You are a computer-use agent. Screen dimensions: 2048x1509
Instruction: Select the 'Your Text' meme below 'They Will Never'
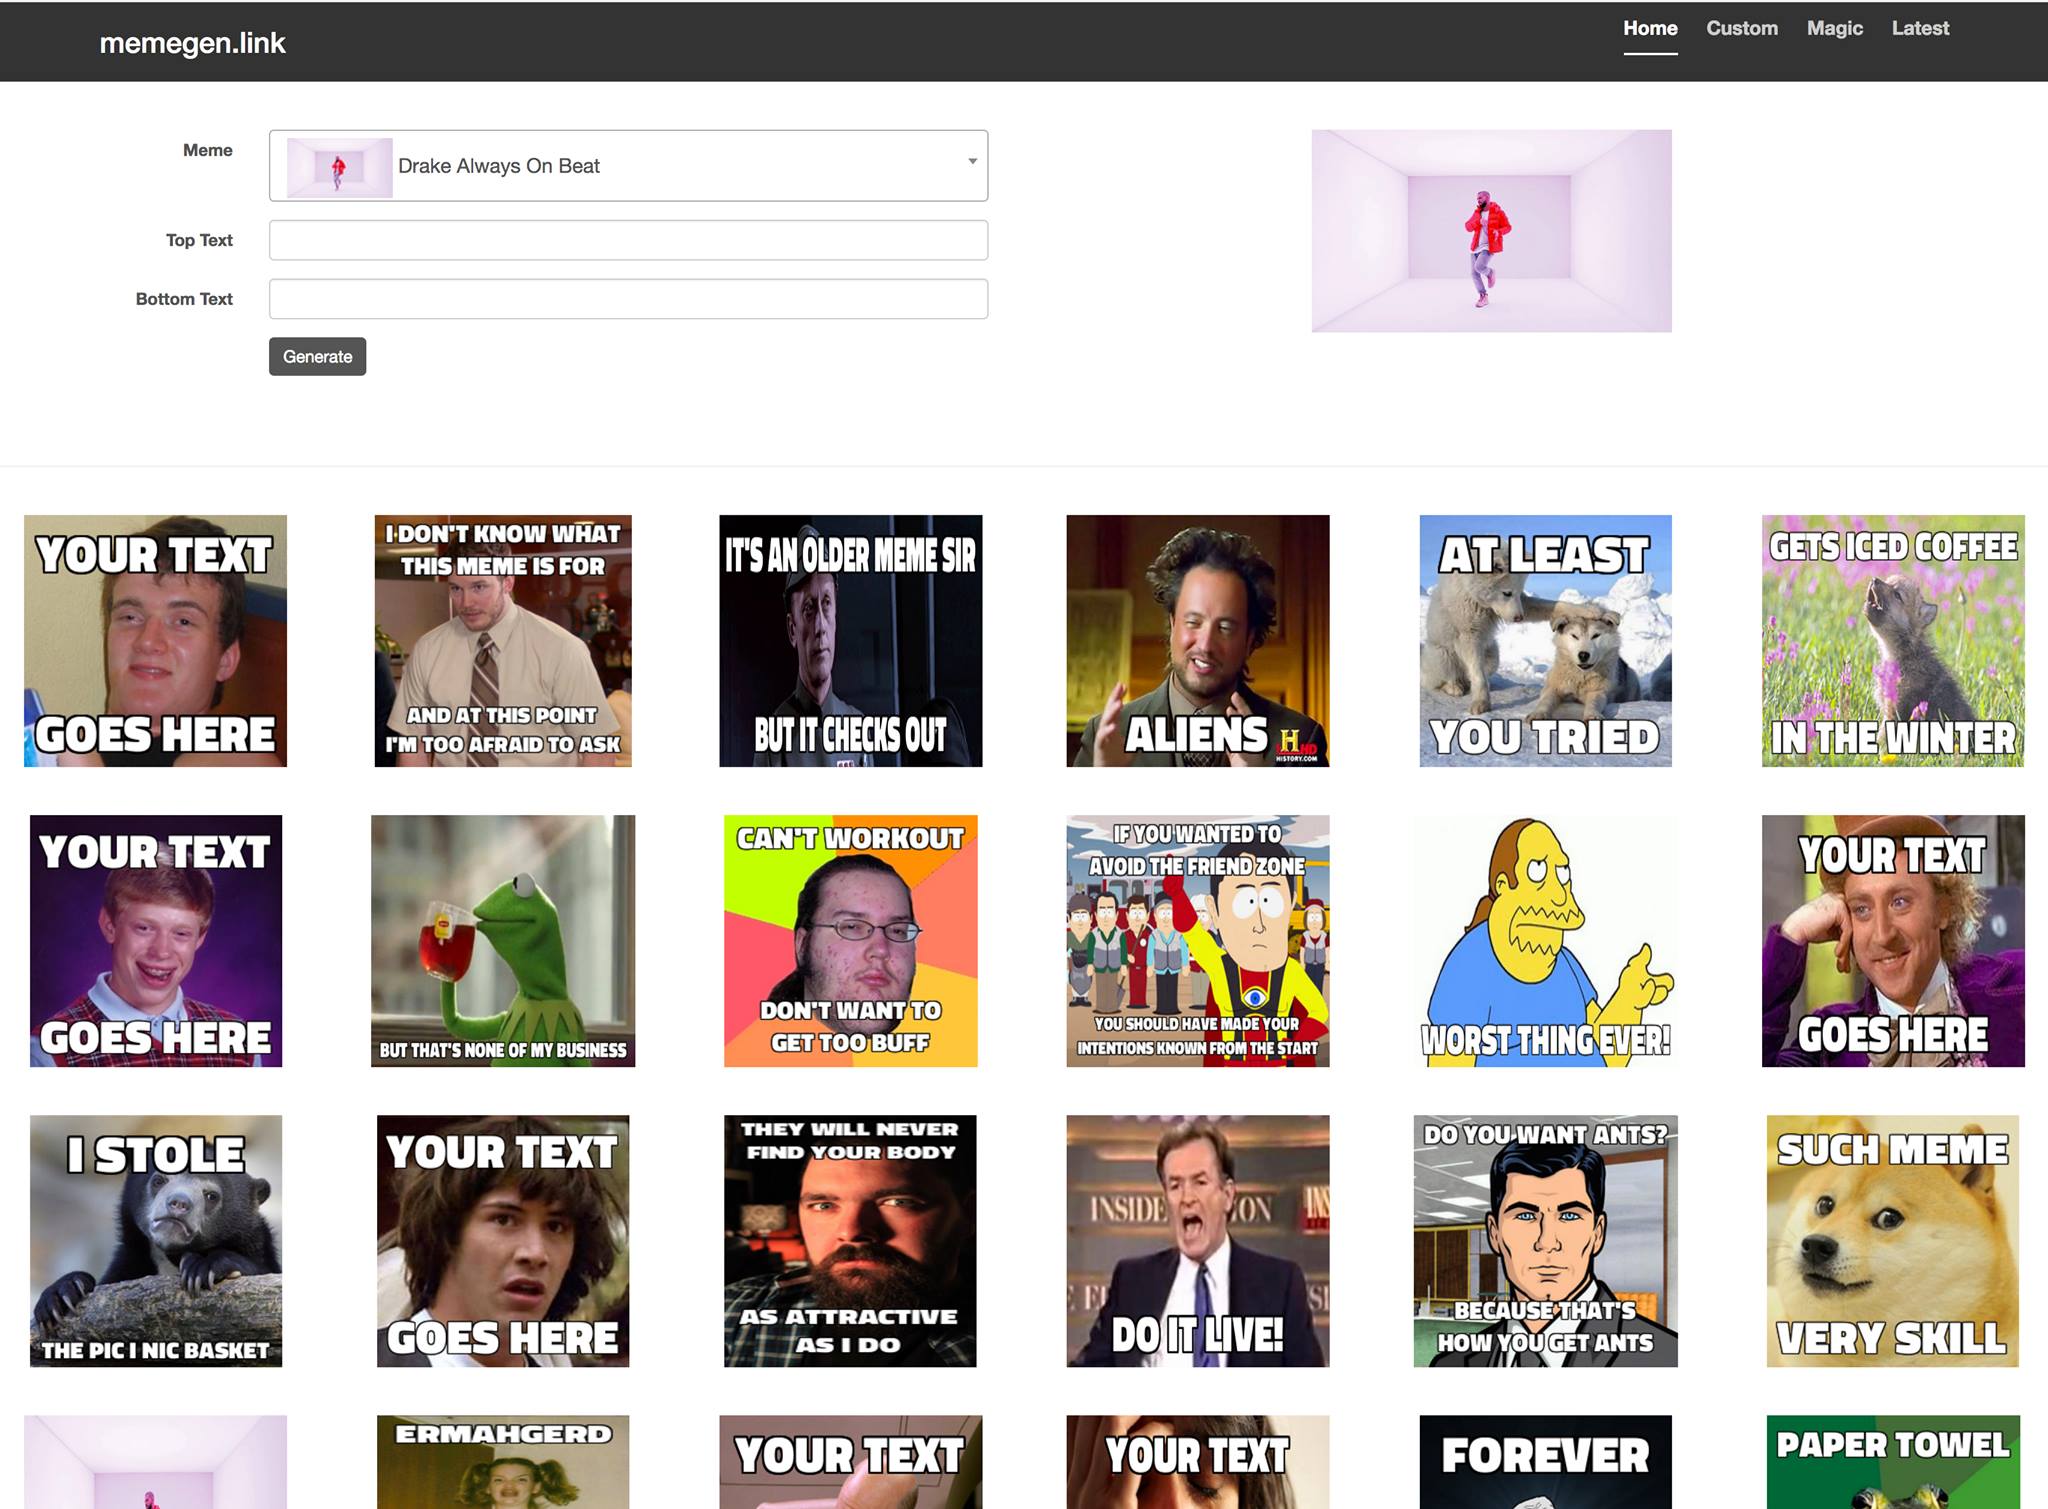pos(851,1462)
